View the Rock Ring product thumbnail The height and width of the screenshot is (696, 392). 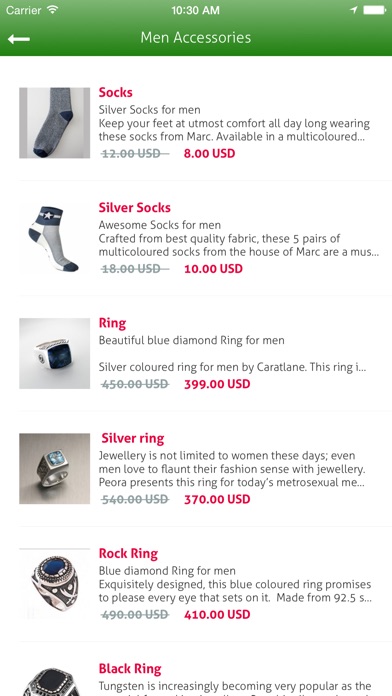(55, 584)
